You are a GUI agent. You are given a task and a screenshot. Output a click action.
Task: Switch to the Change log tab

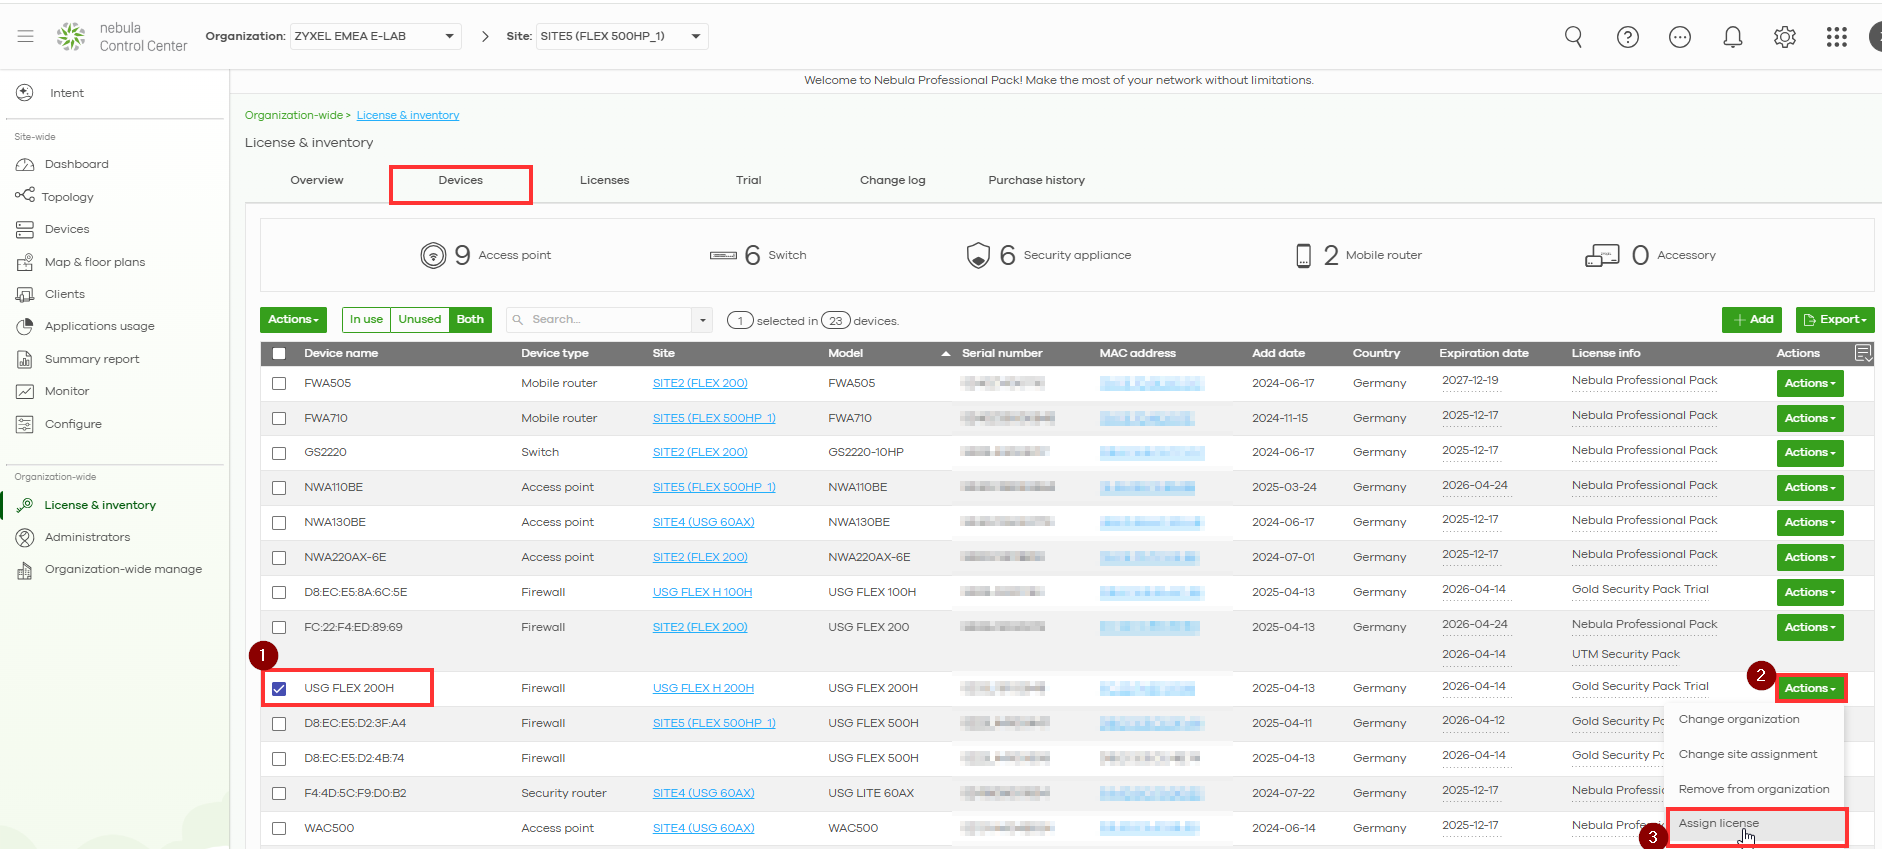(x=893, y=180)
